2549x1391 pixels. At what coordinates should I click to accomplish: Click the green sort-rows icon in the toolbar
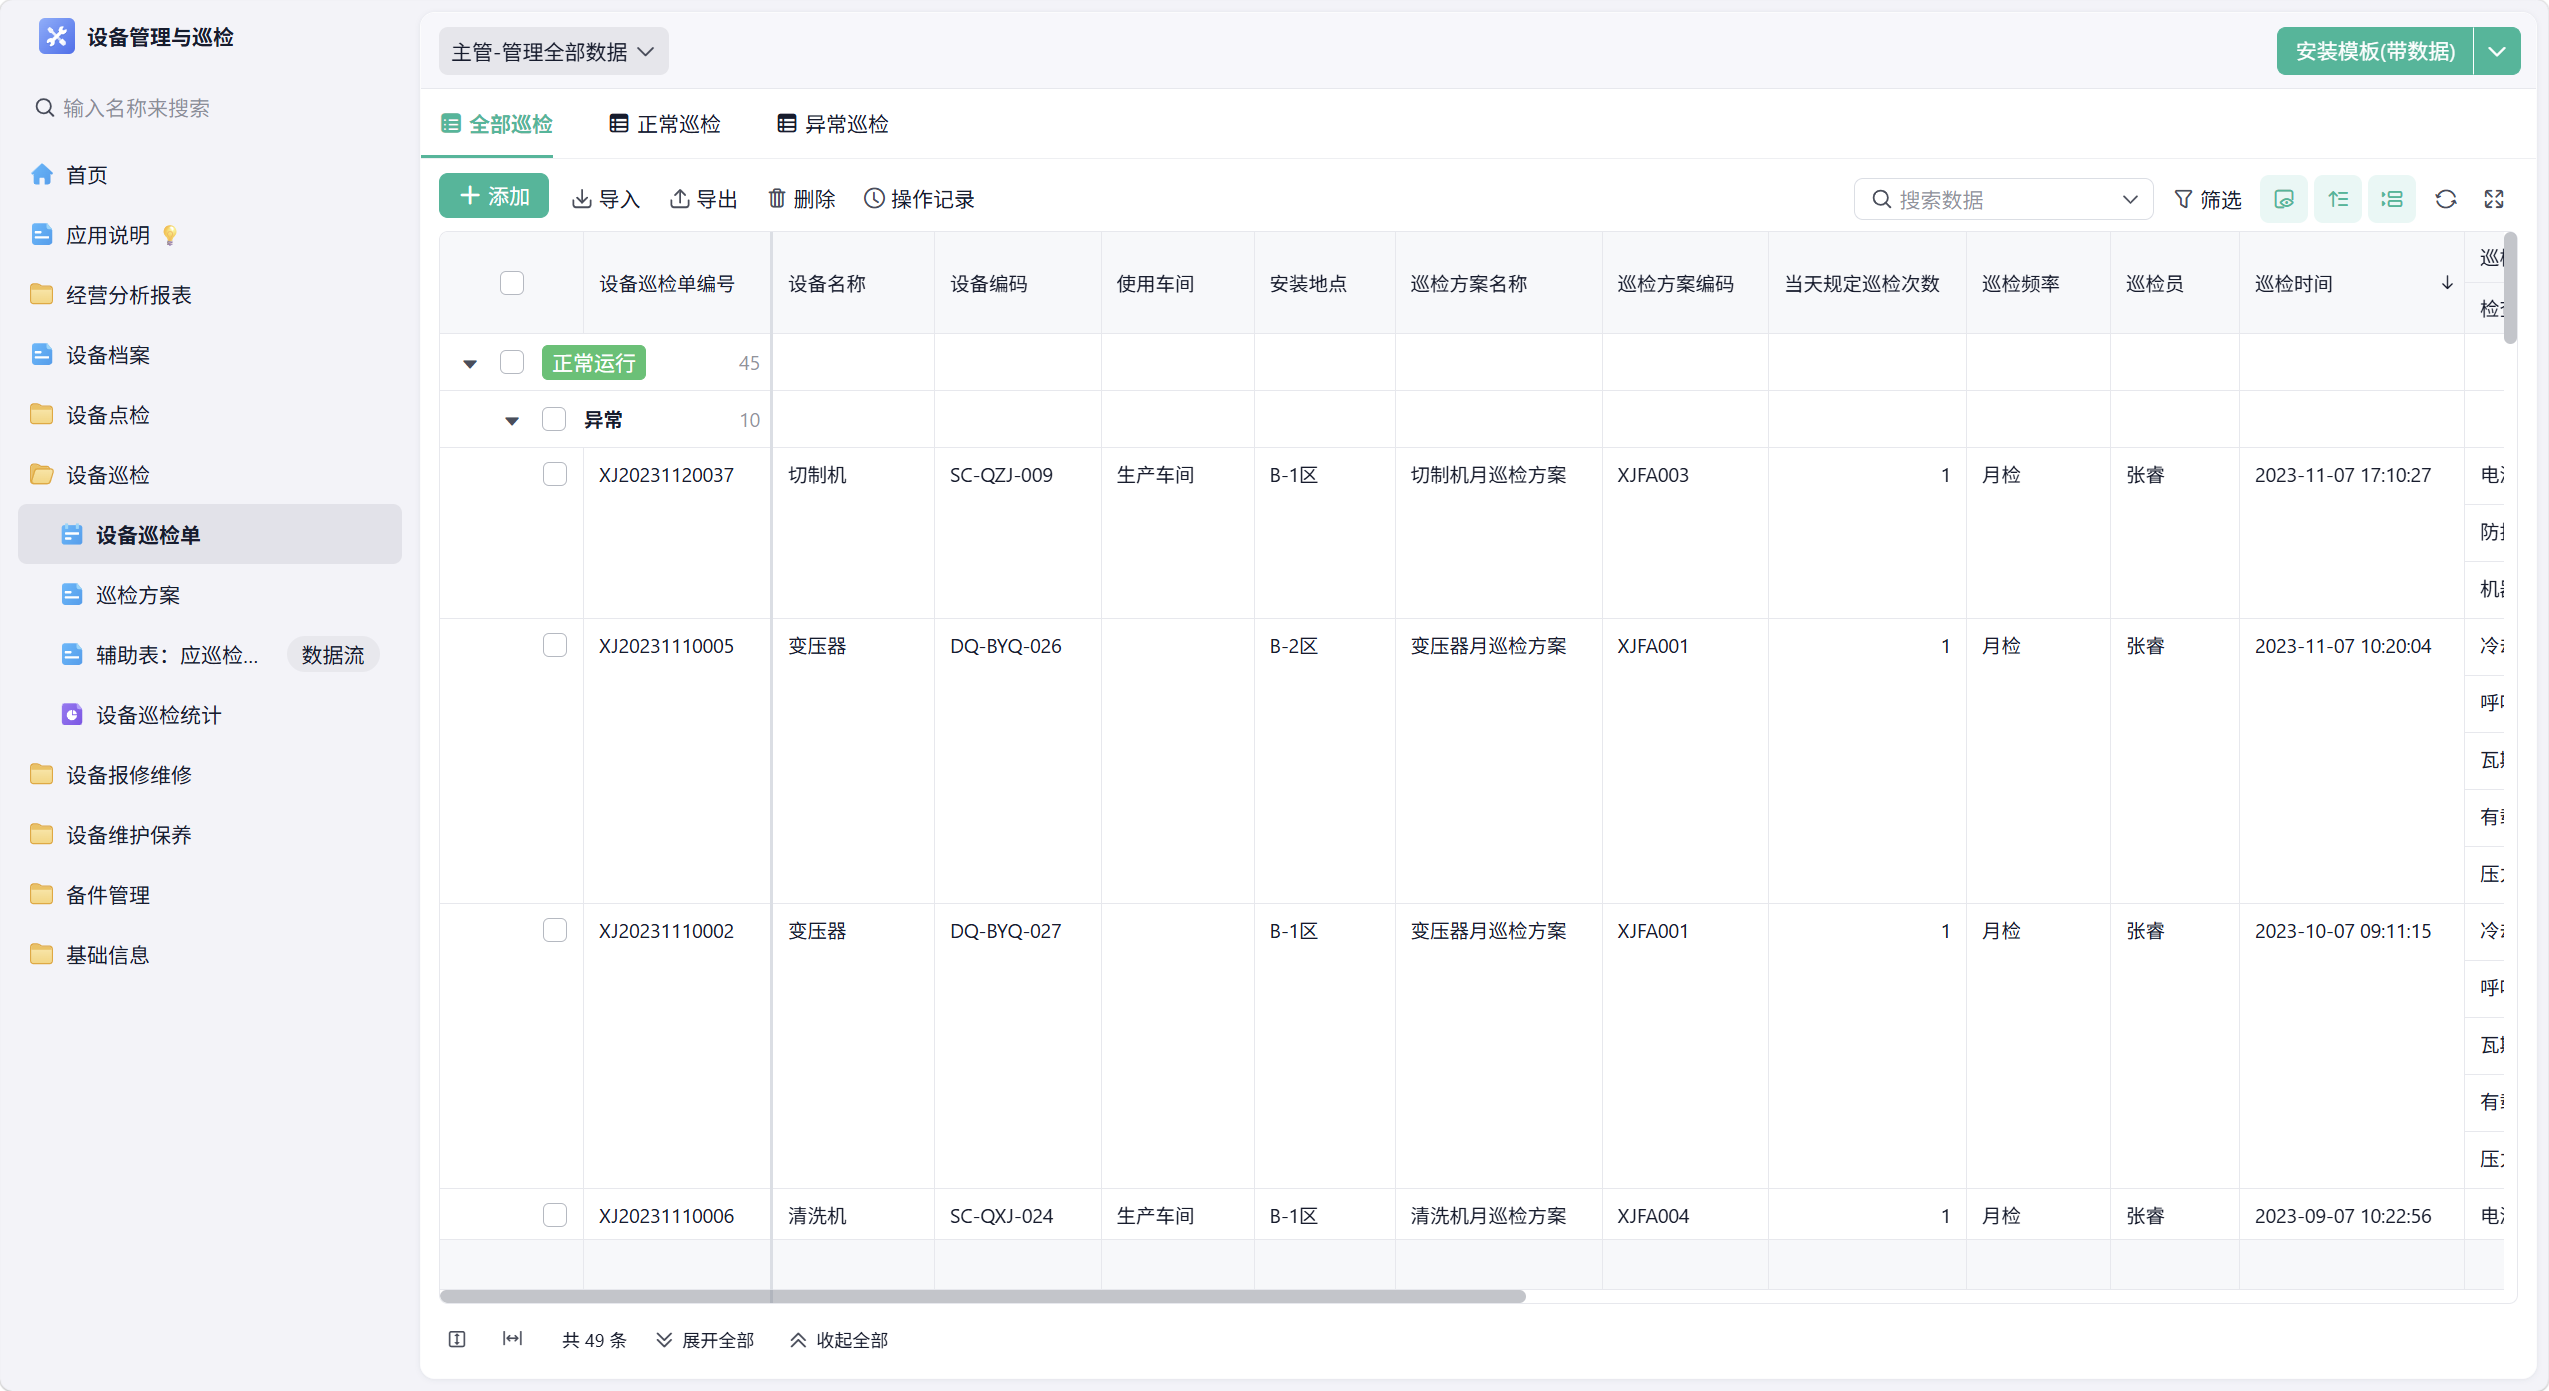click(2338, 199)
